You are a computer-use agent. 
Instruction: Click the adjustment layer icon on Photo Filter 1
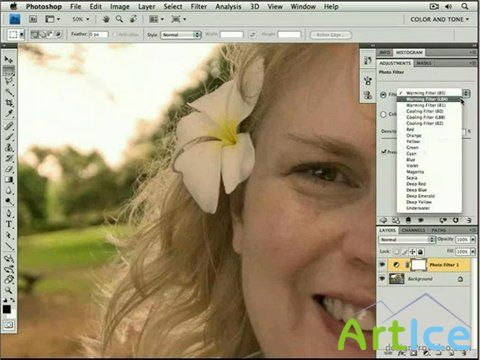tap(396, 265)
